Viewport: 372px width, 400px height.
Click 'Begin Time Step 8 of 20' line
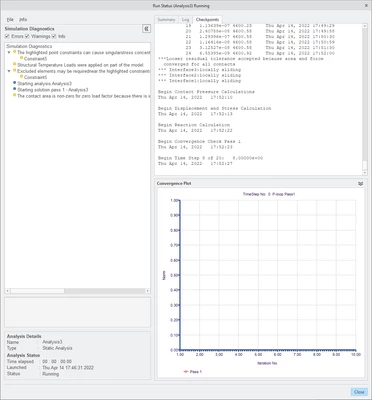[210, 158]
